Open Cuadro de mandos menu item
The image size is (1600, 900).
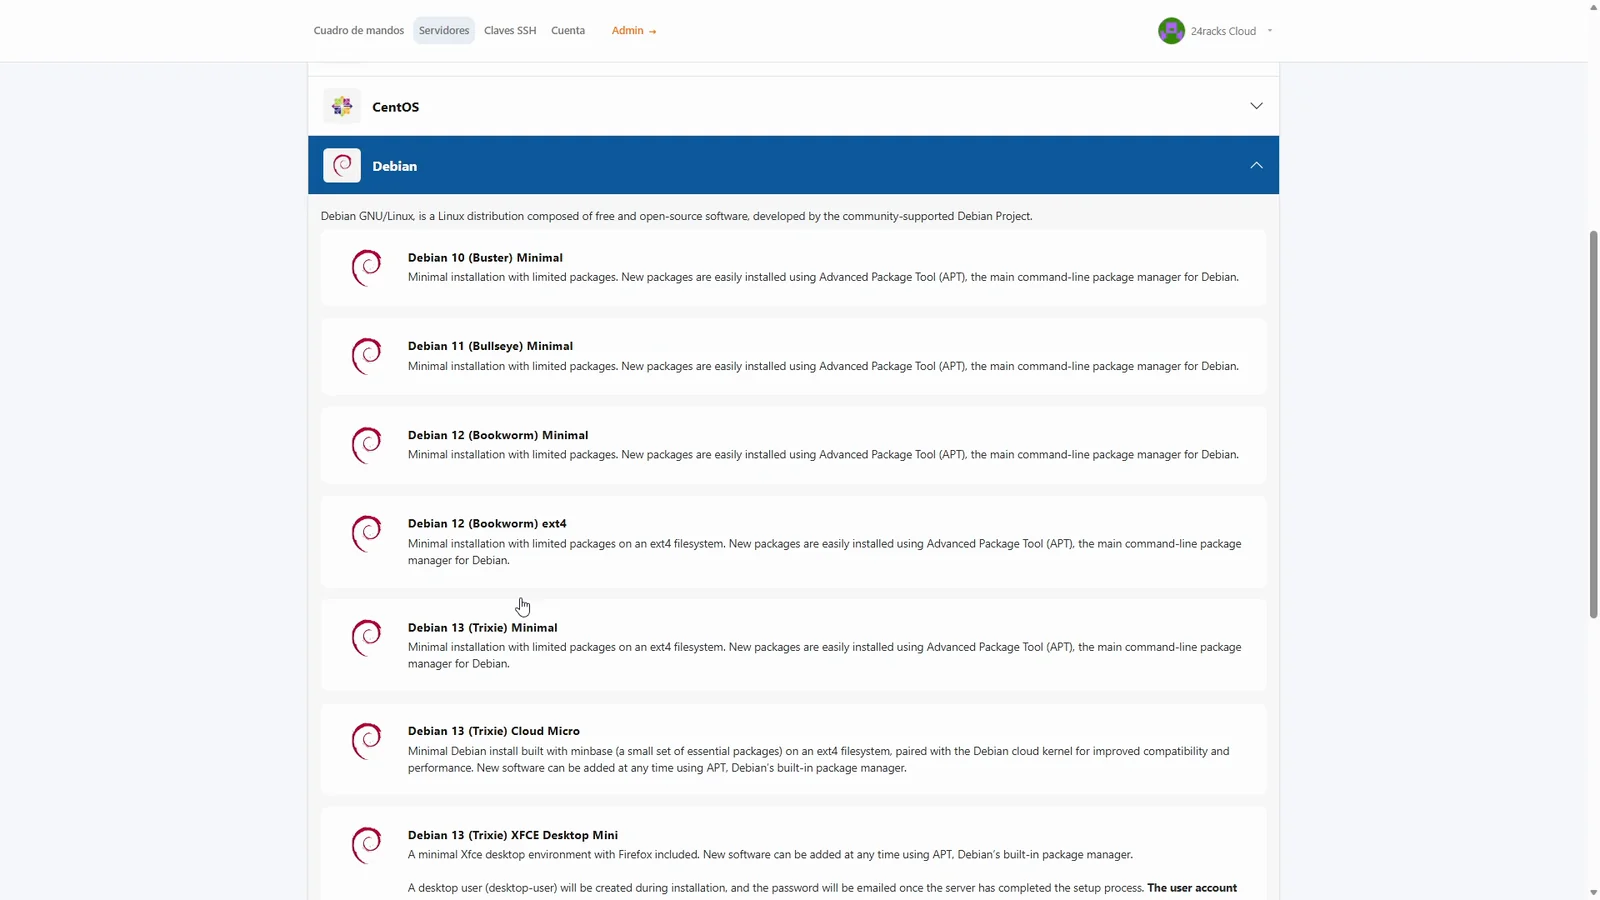coord(359,31)
